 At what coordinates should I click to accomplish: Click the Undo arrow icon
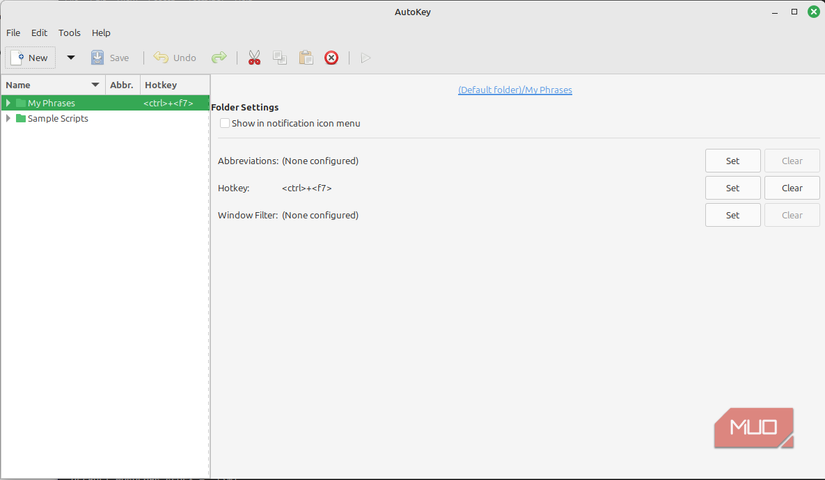point(161,57)
